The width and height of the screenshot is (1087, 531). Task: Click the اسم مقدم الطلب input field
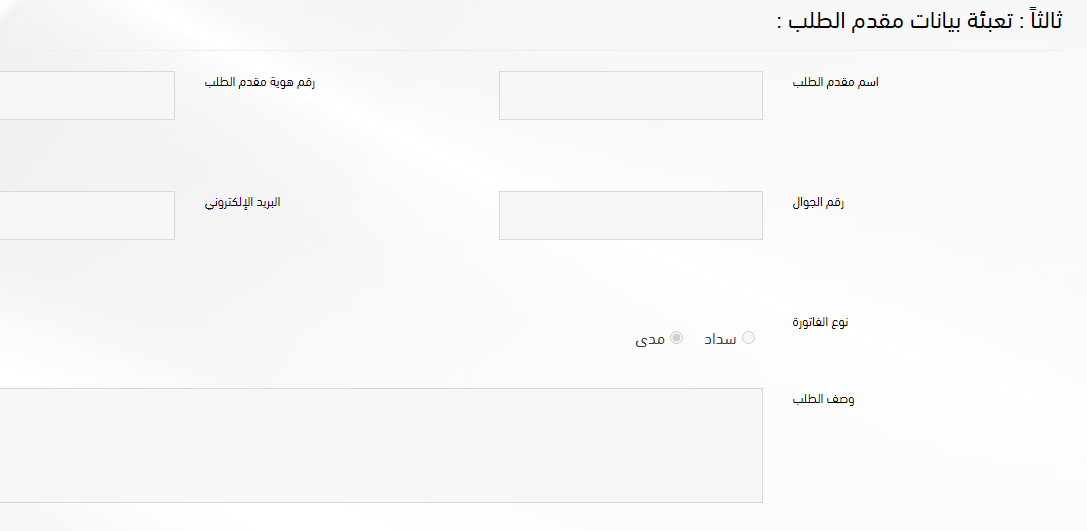click(630, 96)
